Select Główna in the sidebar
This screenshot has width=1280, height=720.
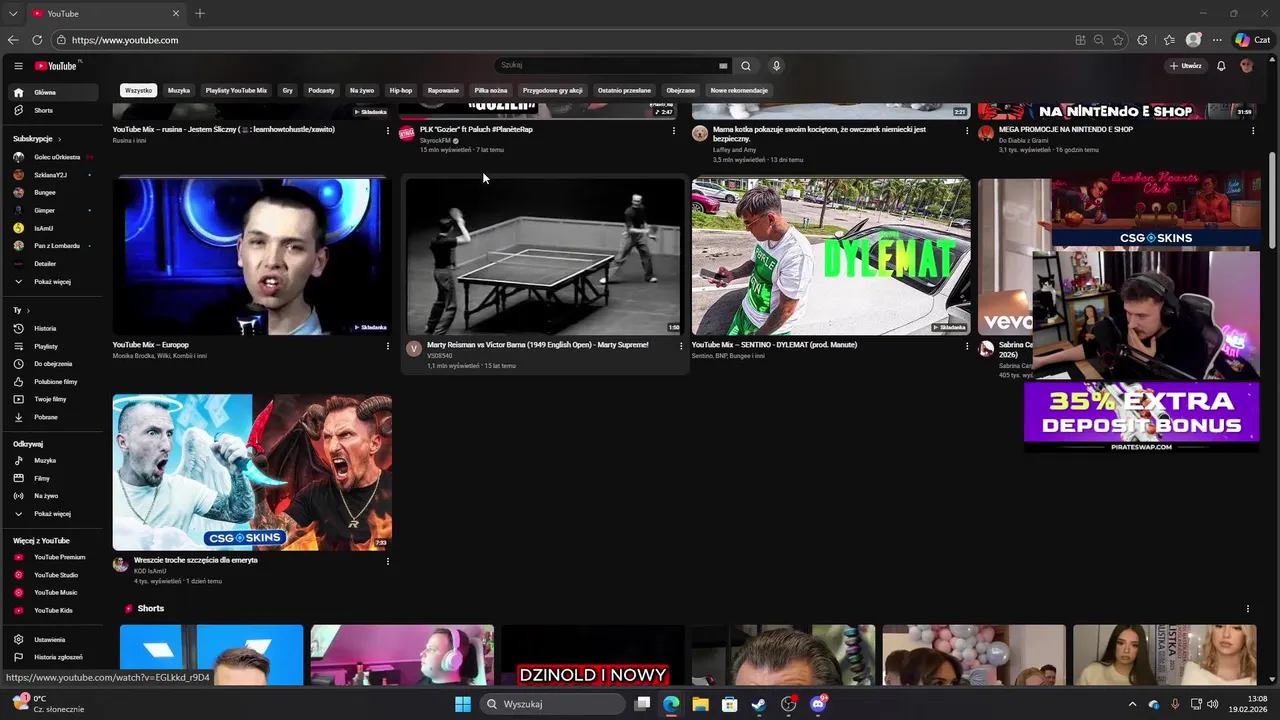coord(52,92)
